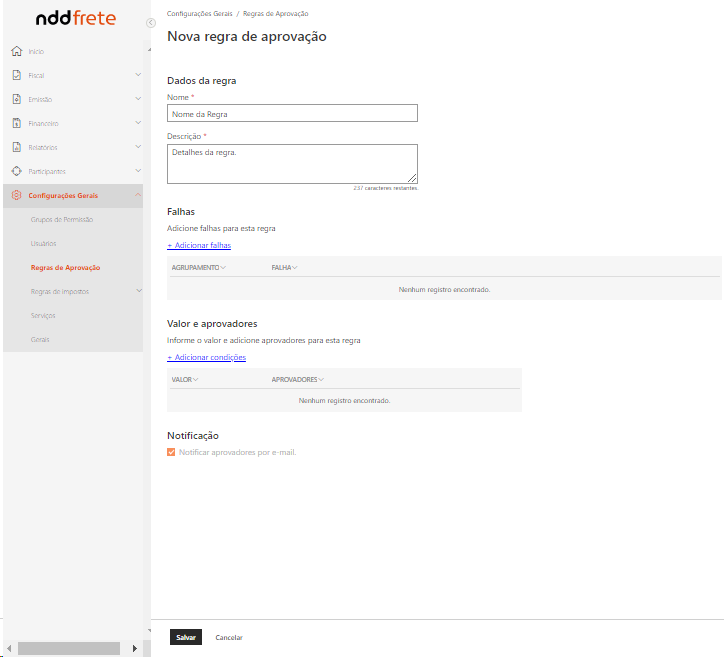
Task: Click the 'caracteres restantes' counter text
Action: pos(386,188)
